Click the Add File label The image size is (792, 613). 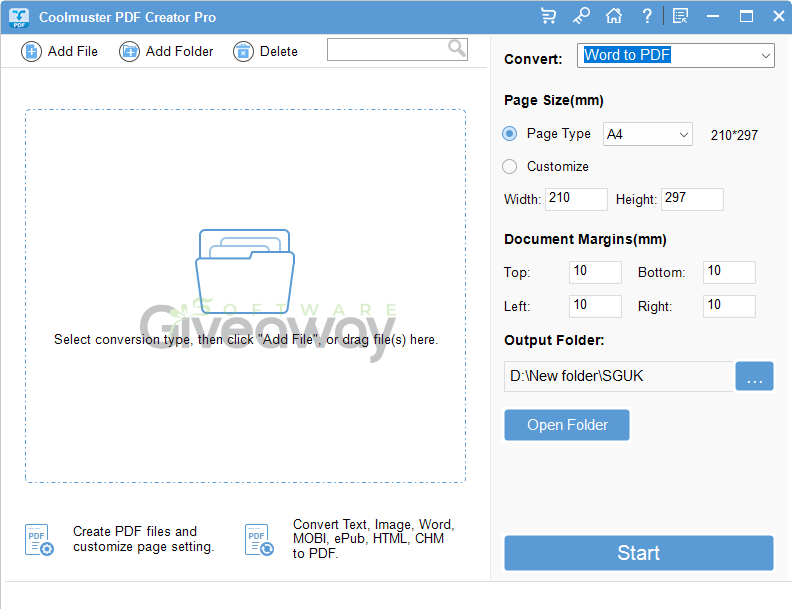(73, 52)
